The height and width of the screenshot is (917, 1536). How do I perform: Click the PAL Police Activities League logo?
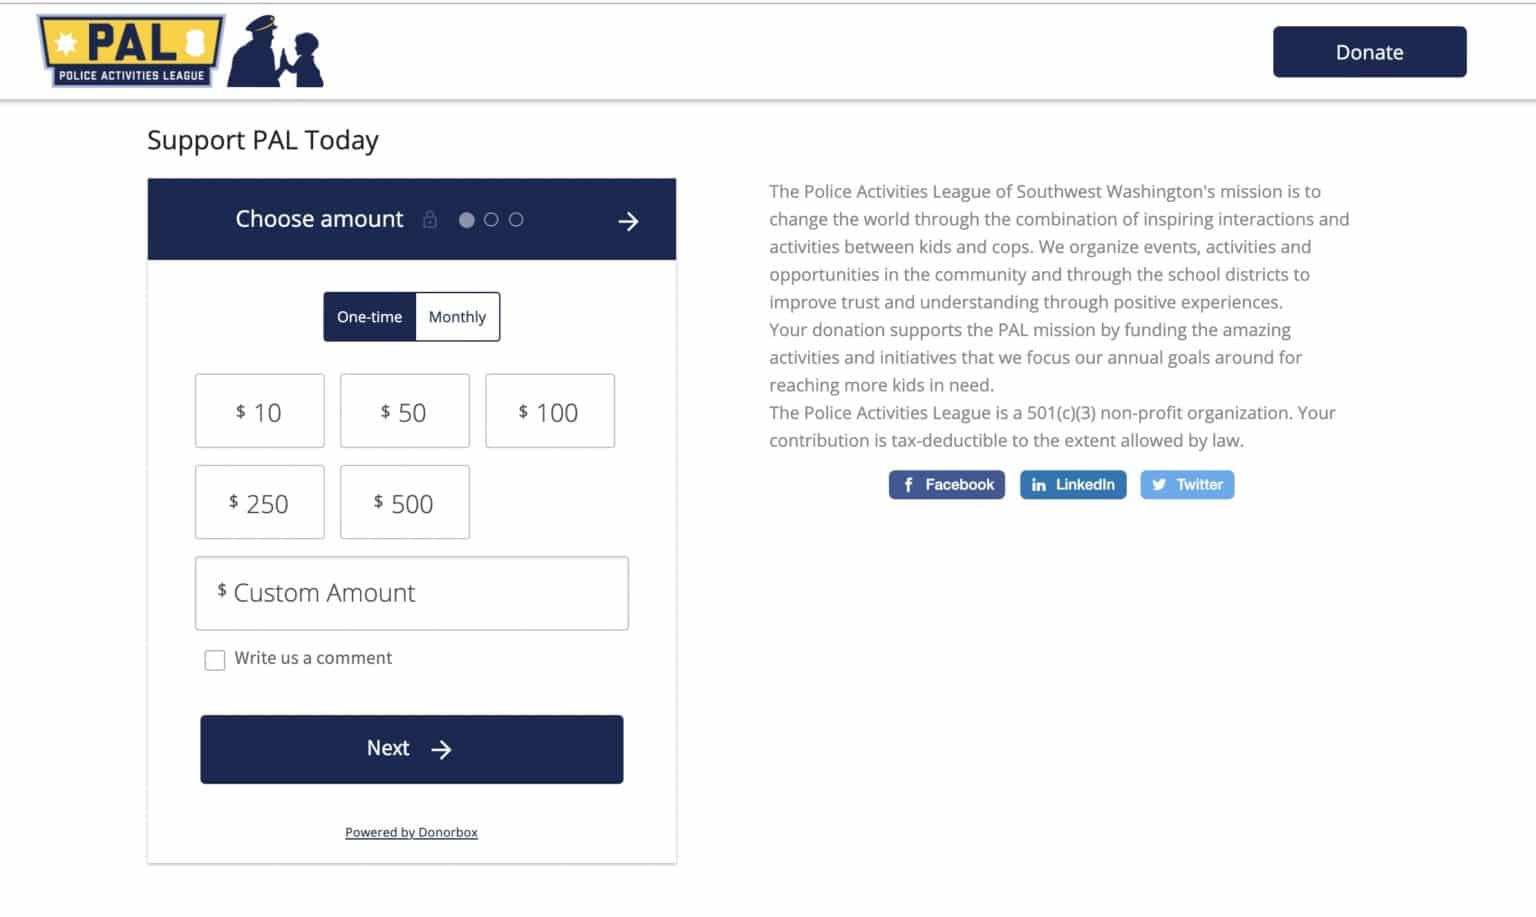pyautogui.click(x=131, y=50)
